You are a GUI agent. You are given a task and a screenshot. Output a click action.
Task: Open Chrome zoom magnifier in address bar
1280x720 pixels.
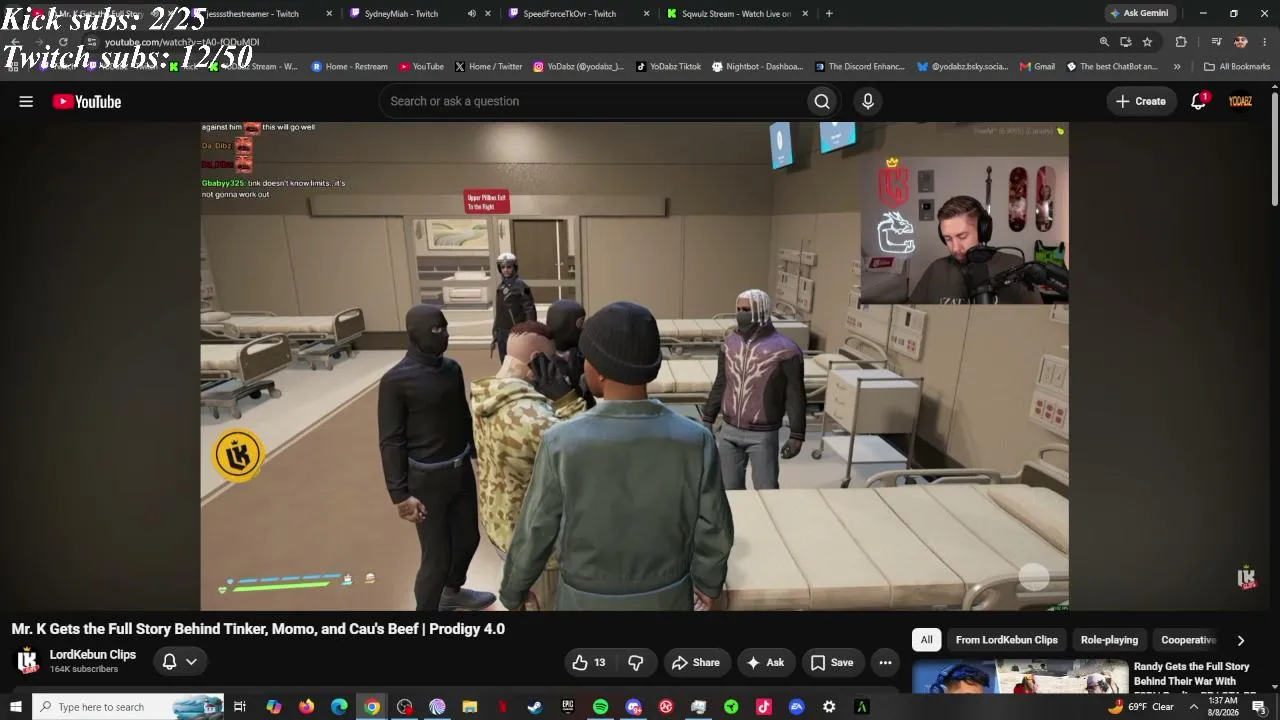click(x=1104, y=42)
